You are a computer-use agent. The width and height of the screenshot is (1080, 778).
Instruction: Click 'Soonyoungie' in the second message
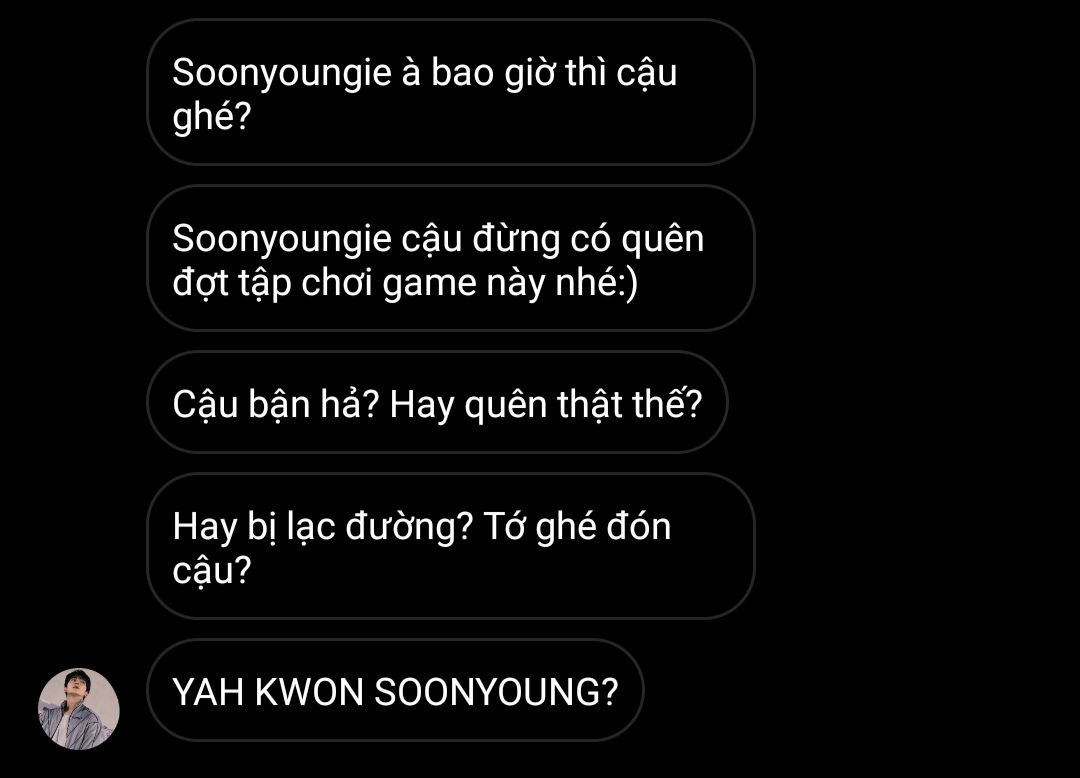pyautogui.click(x=282, y=240)
